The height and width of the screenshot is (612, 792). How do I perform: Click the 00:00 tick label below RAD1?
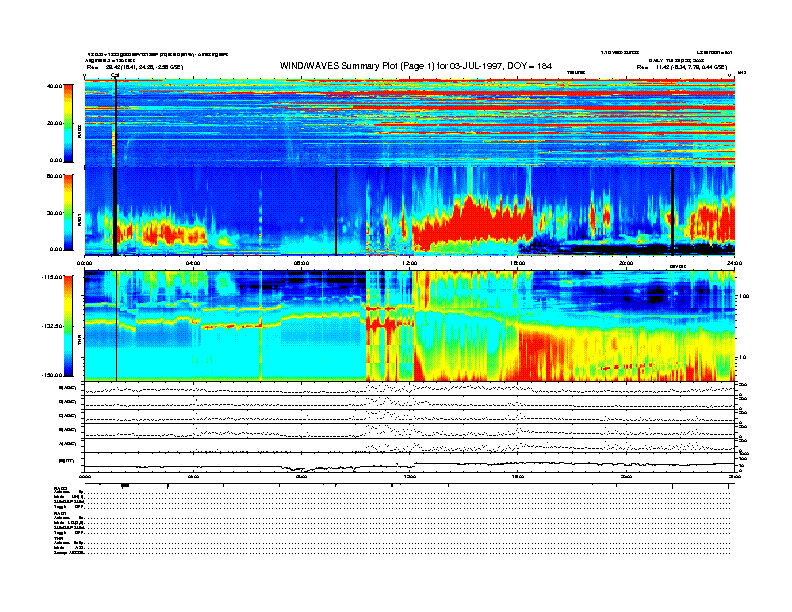[x=84, y=263]
